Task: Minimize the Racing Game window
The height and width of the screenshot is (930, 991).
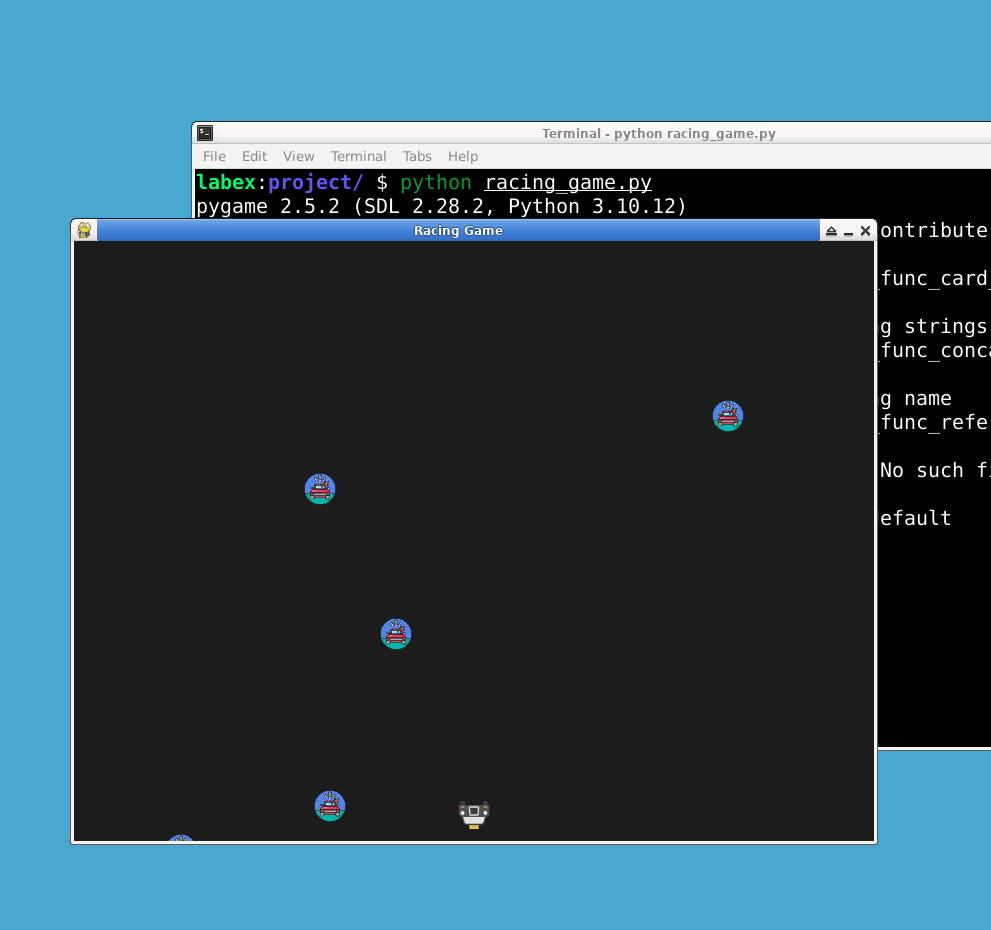Action: coord(848,231)
